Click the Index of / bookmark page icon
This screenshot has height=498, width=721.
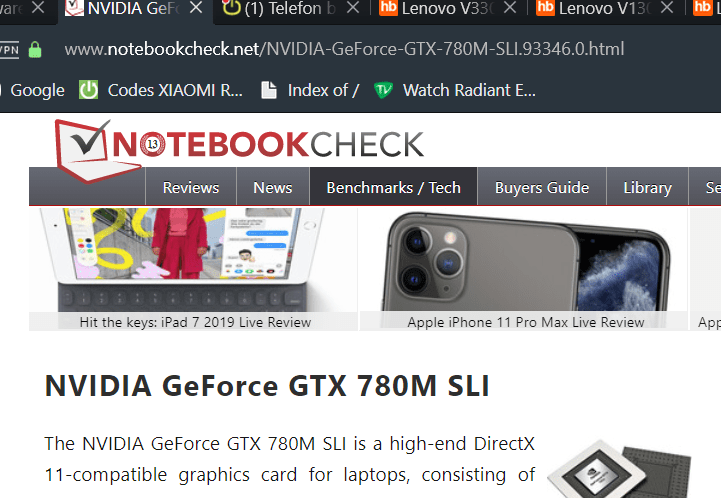[x=269, y=90]
